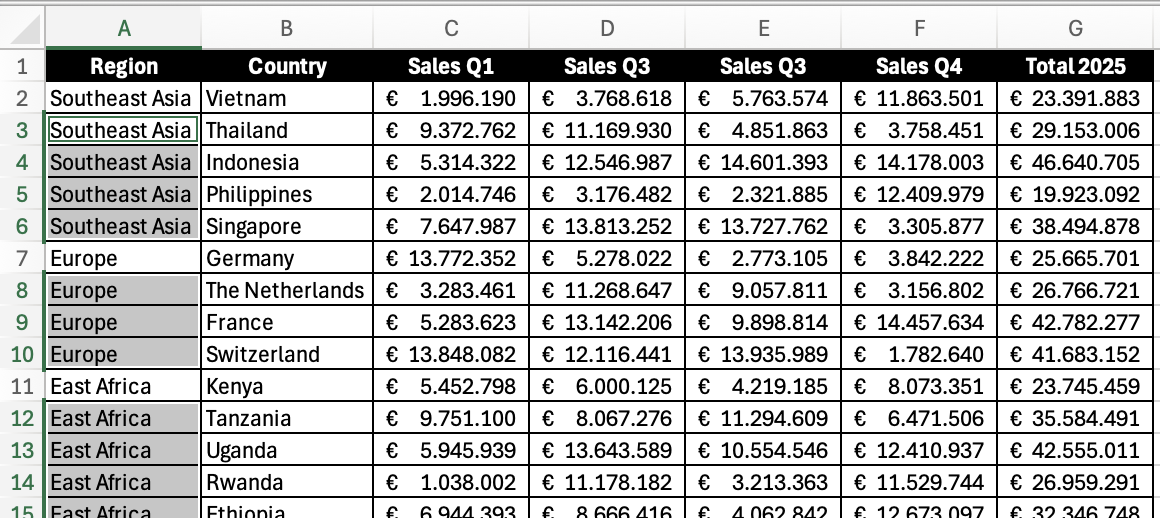Click the row 11 header

tap(23, 387)
